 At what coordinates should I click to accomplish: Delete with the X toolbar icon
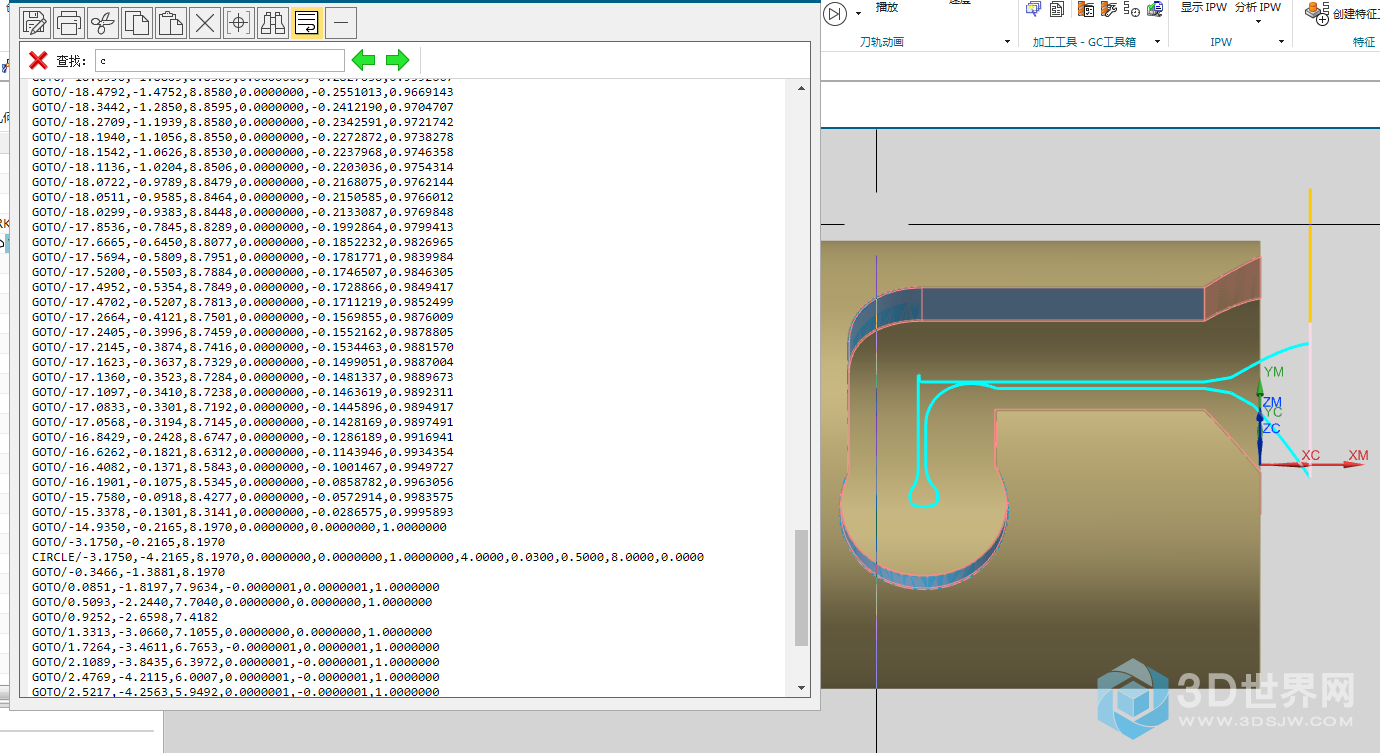point(205,22)
